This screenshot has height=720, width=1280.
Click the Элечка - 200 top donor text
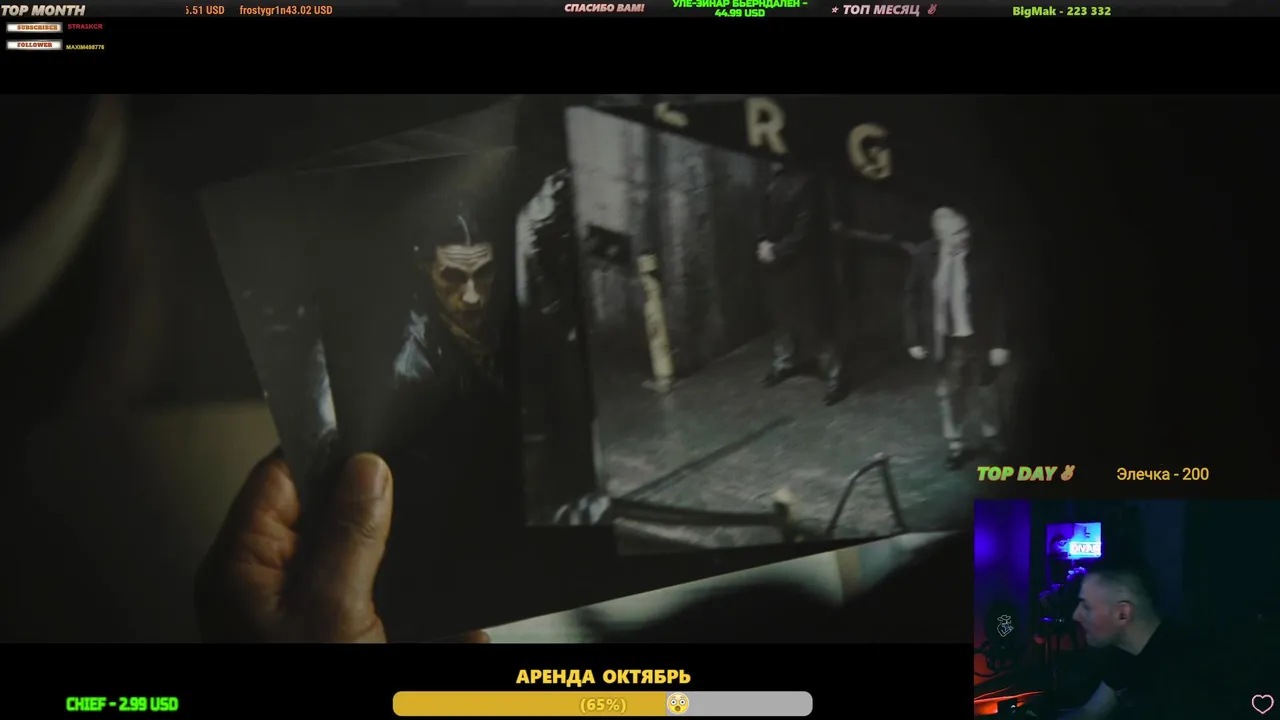click(1162, 474)
